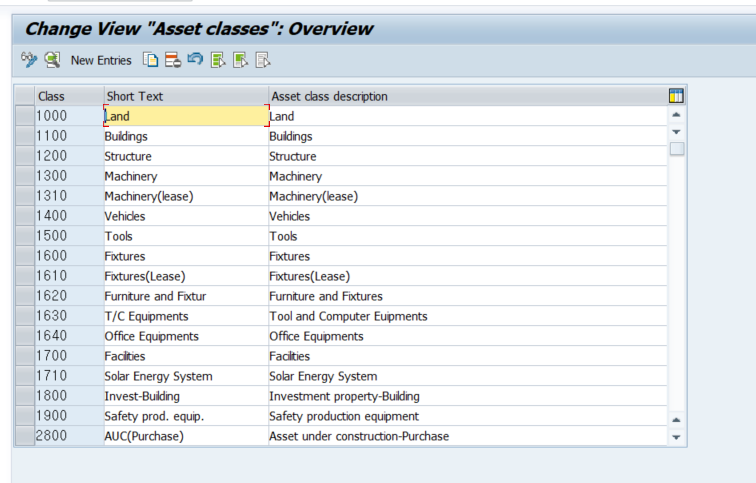This screenshot has width=756, height=483.
Task: Click the top scroll up arrow
Action: [676, 115]
